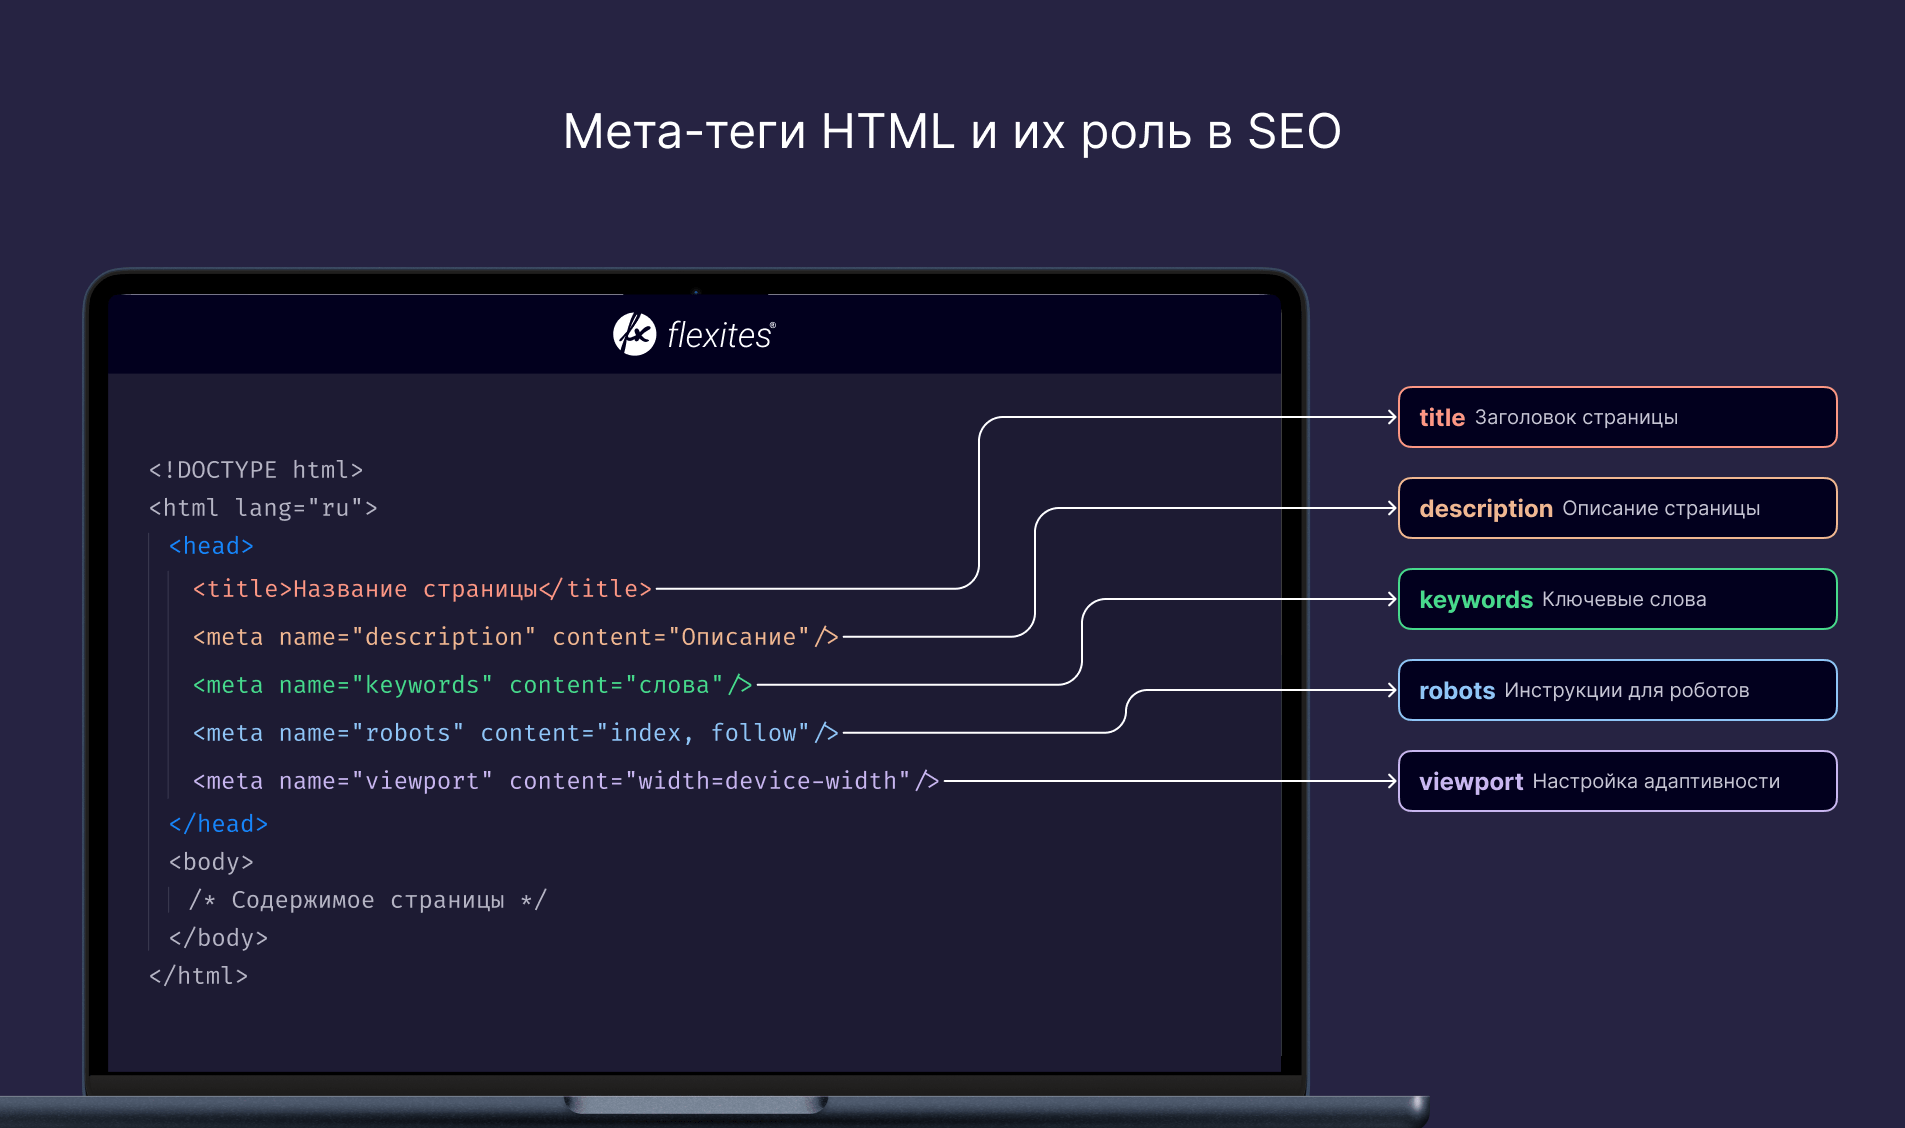The width and height of the screenshot is (1905, 1128).
Task: Click the title tag code line
Action: coord(422,589)
